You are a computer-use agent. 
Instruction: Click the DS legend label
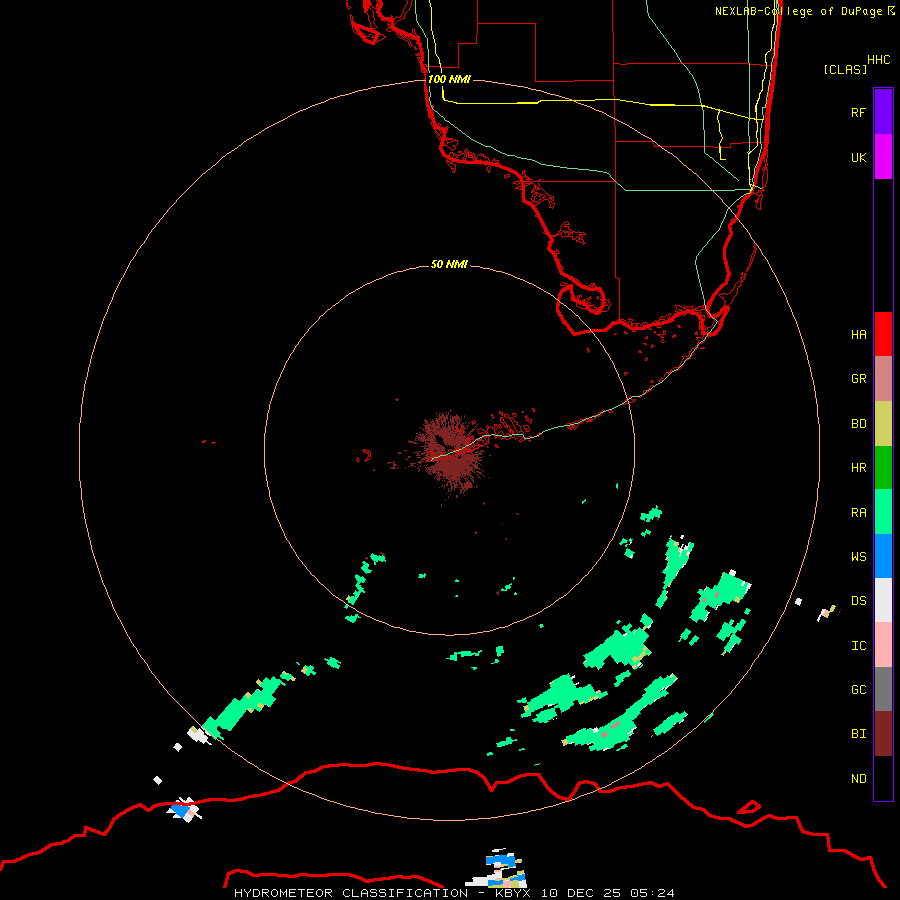[x=858, y=601]
